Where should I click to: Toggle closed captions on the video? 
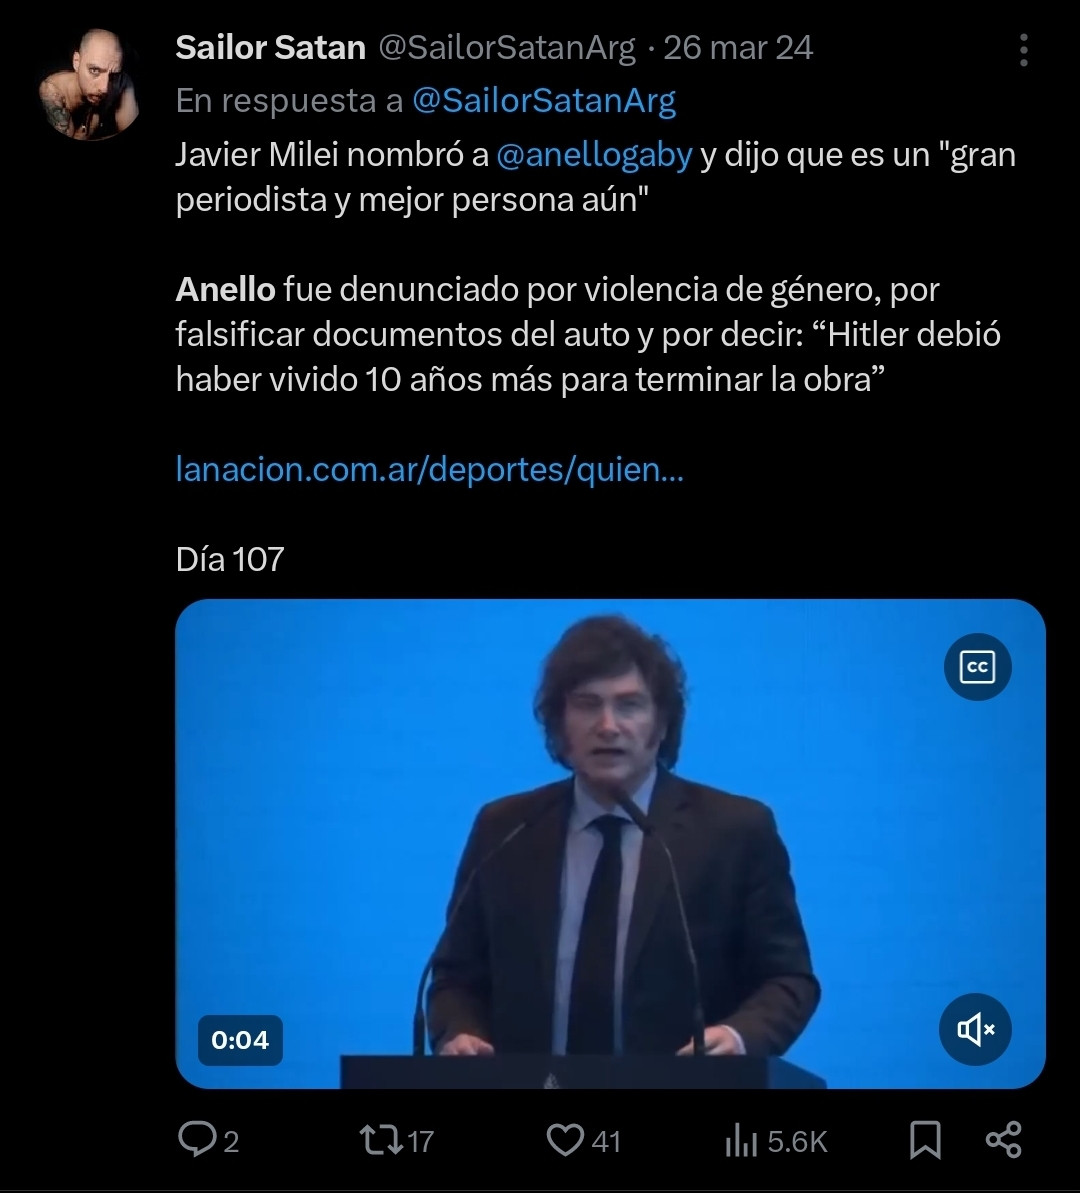coord(977,667)
